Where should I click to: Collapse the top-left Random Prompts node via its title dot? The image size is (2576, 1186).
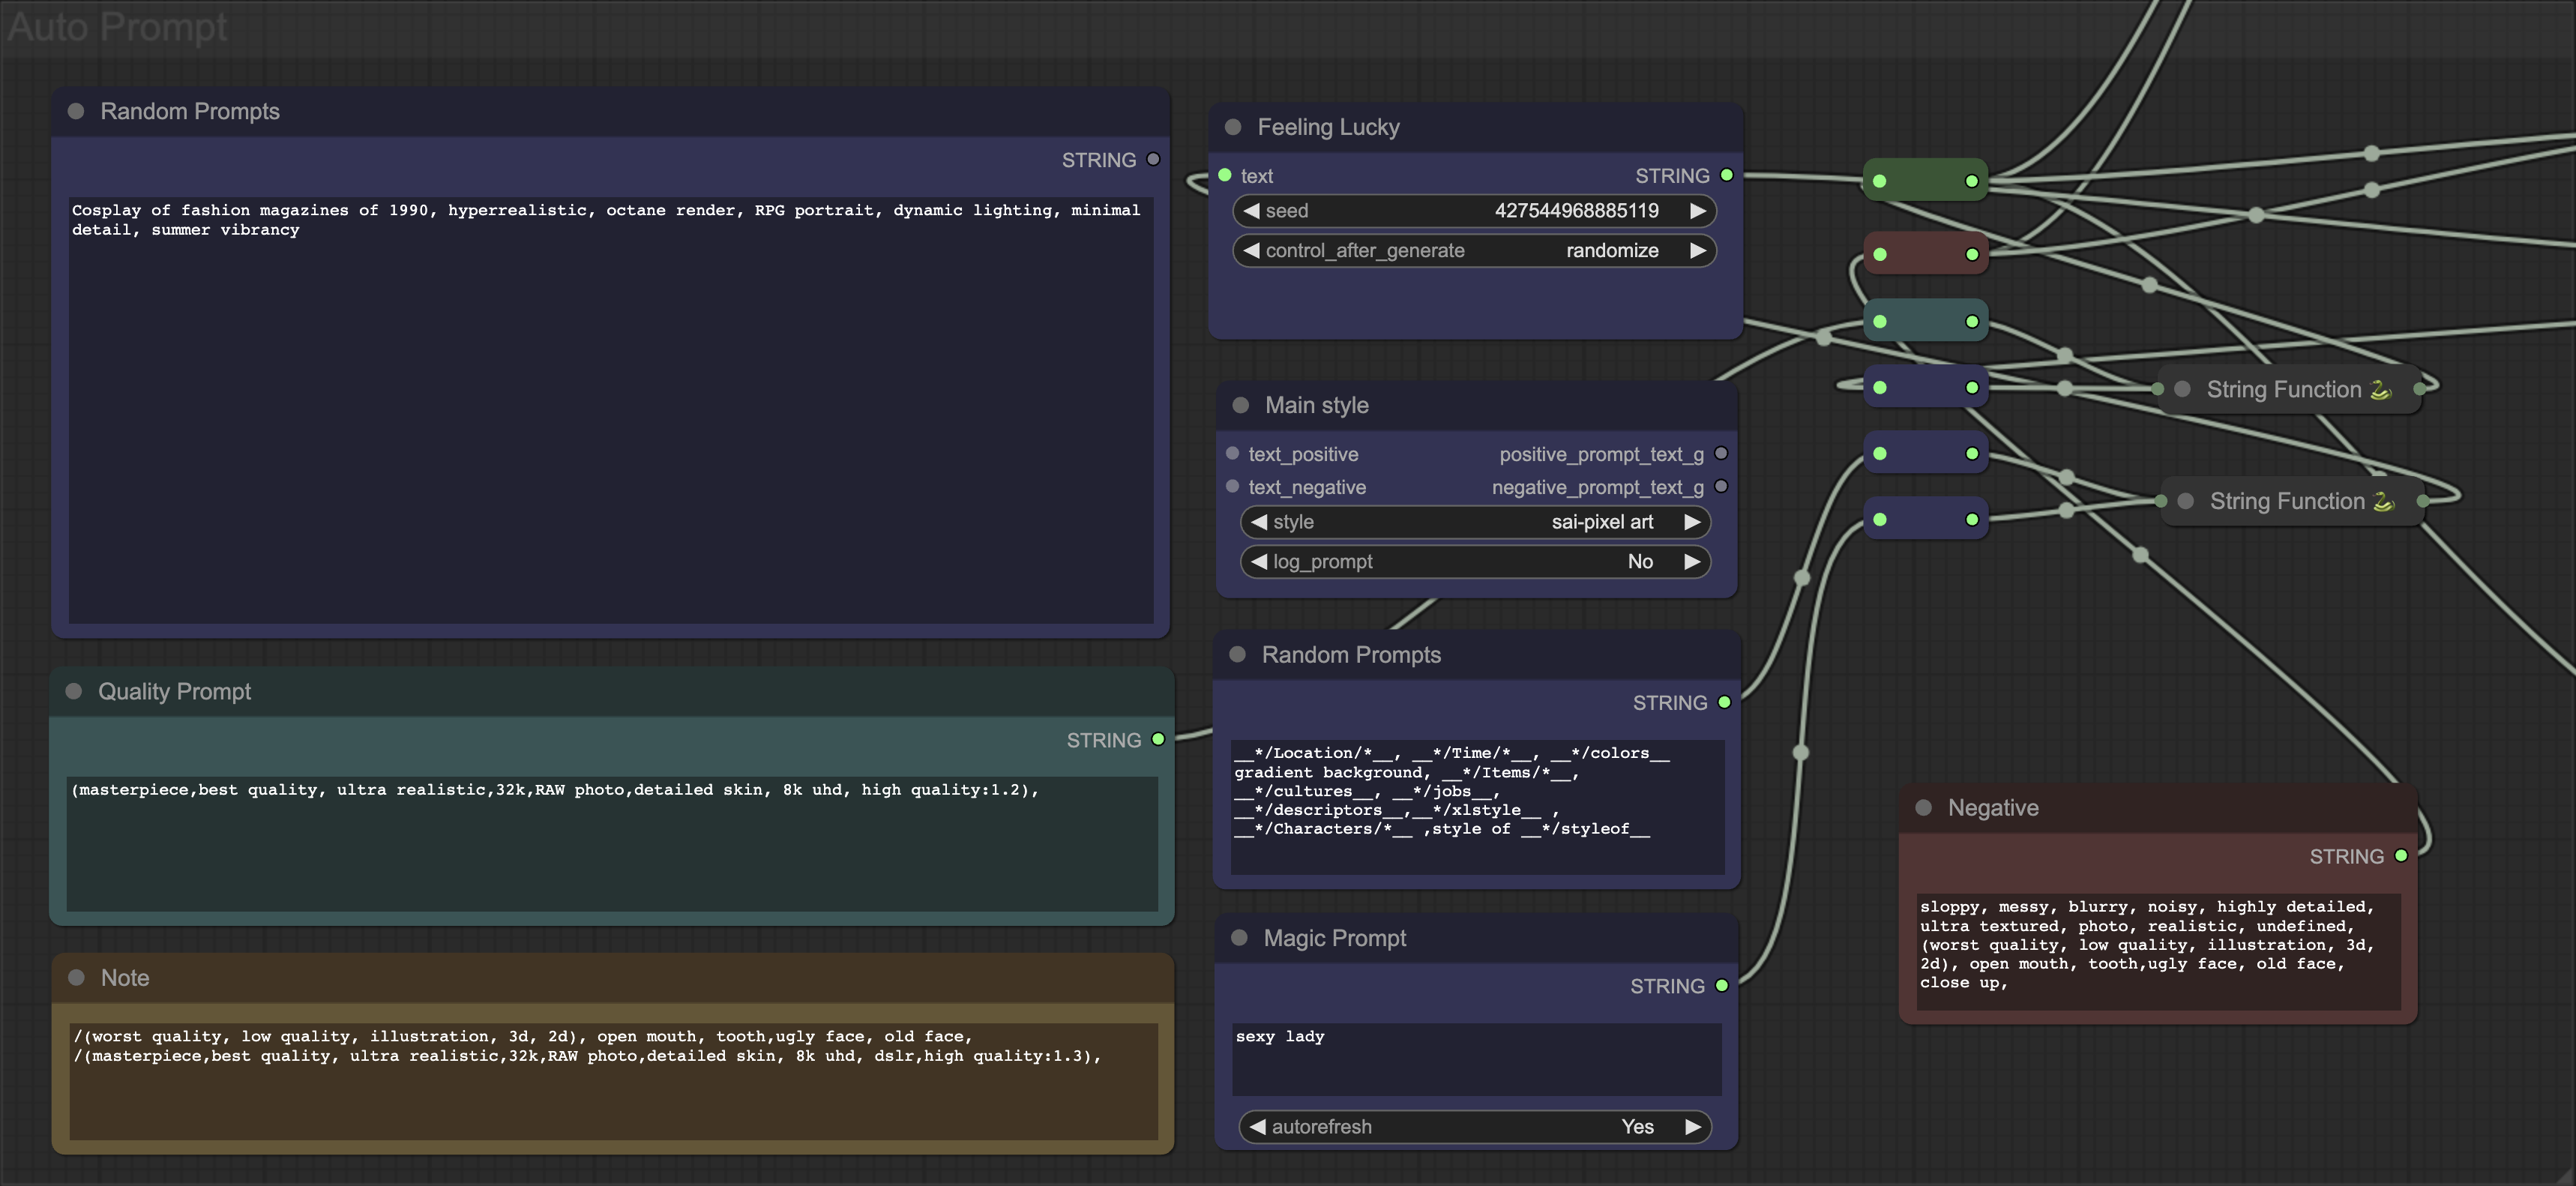point(76,111)
